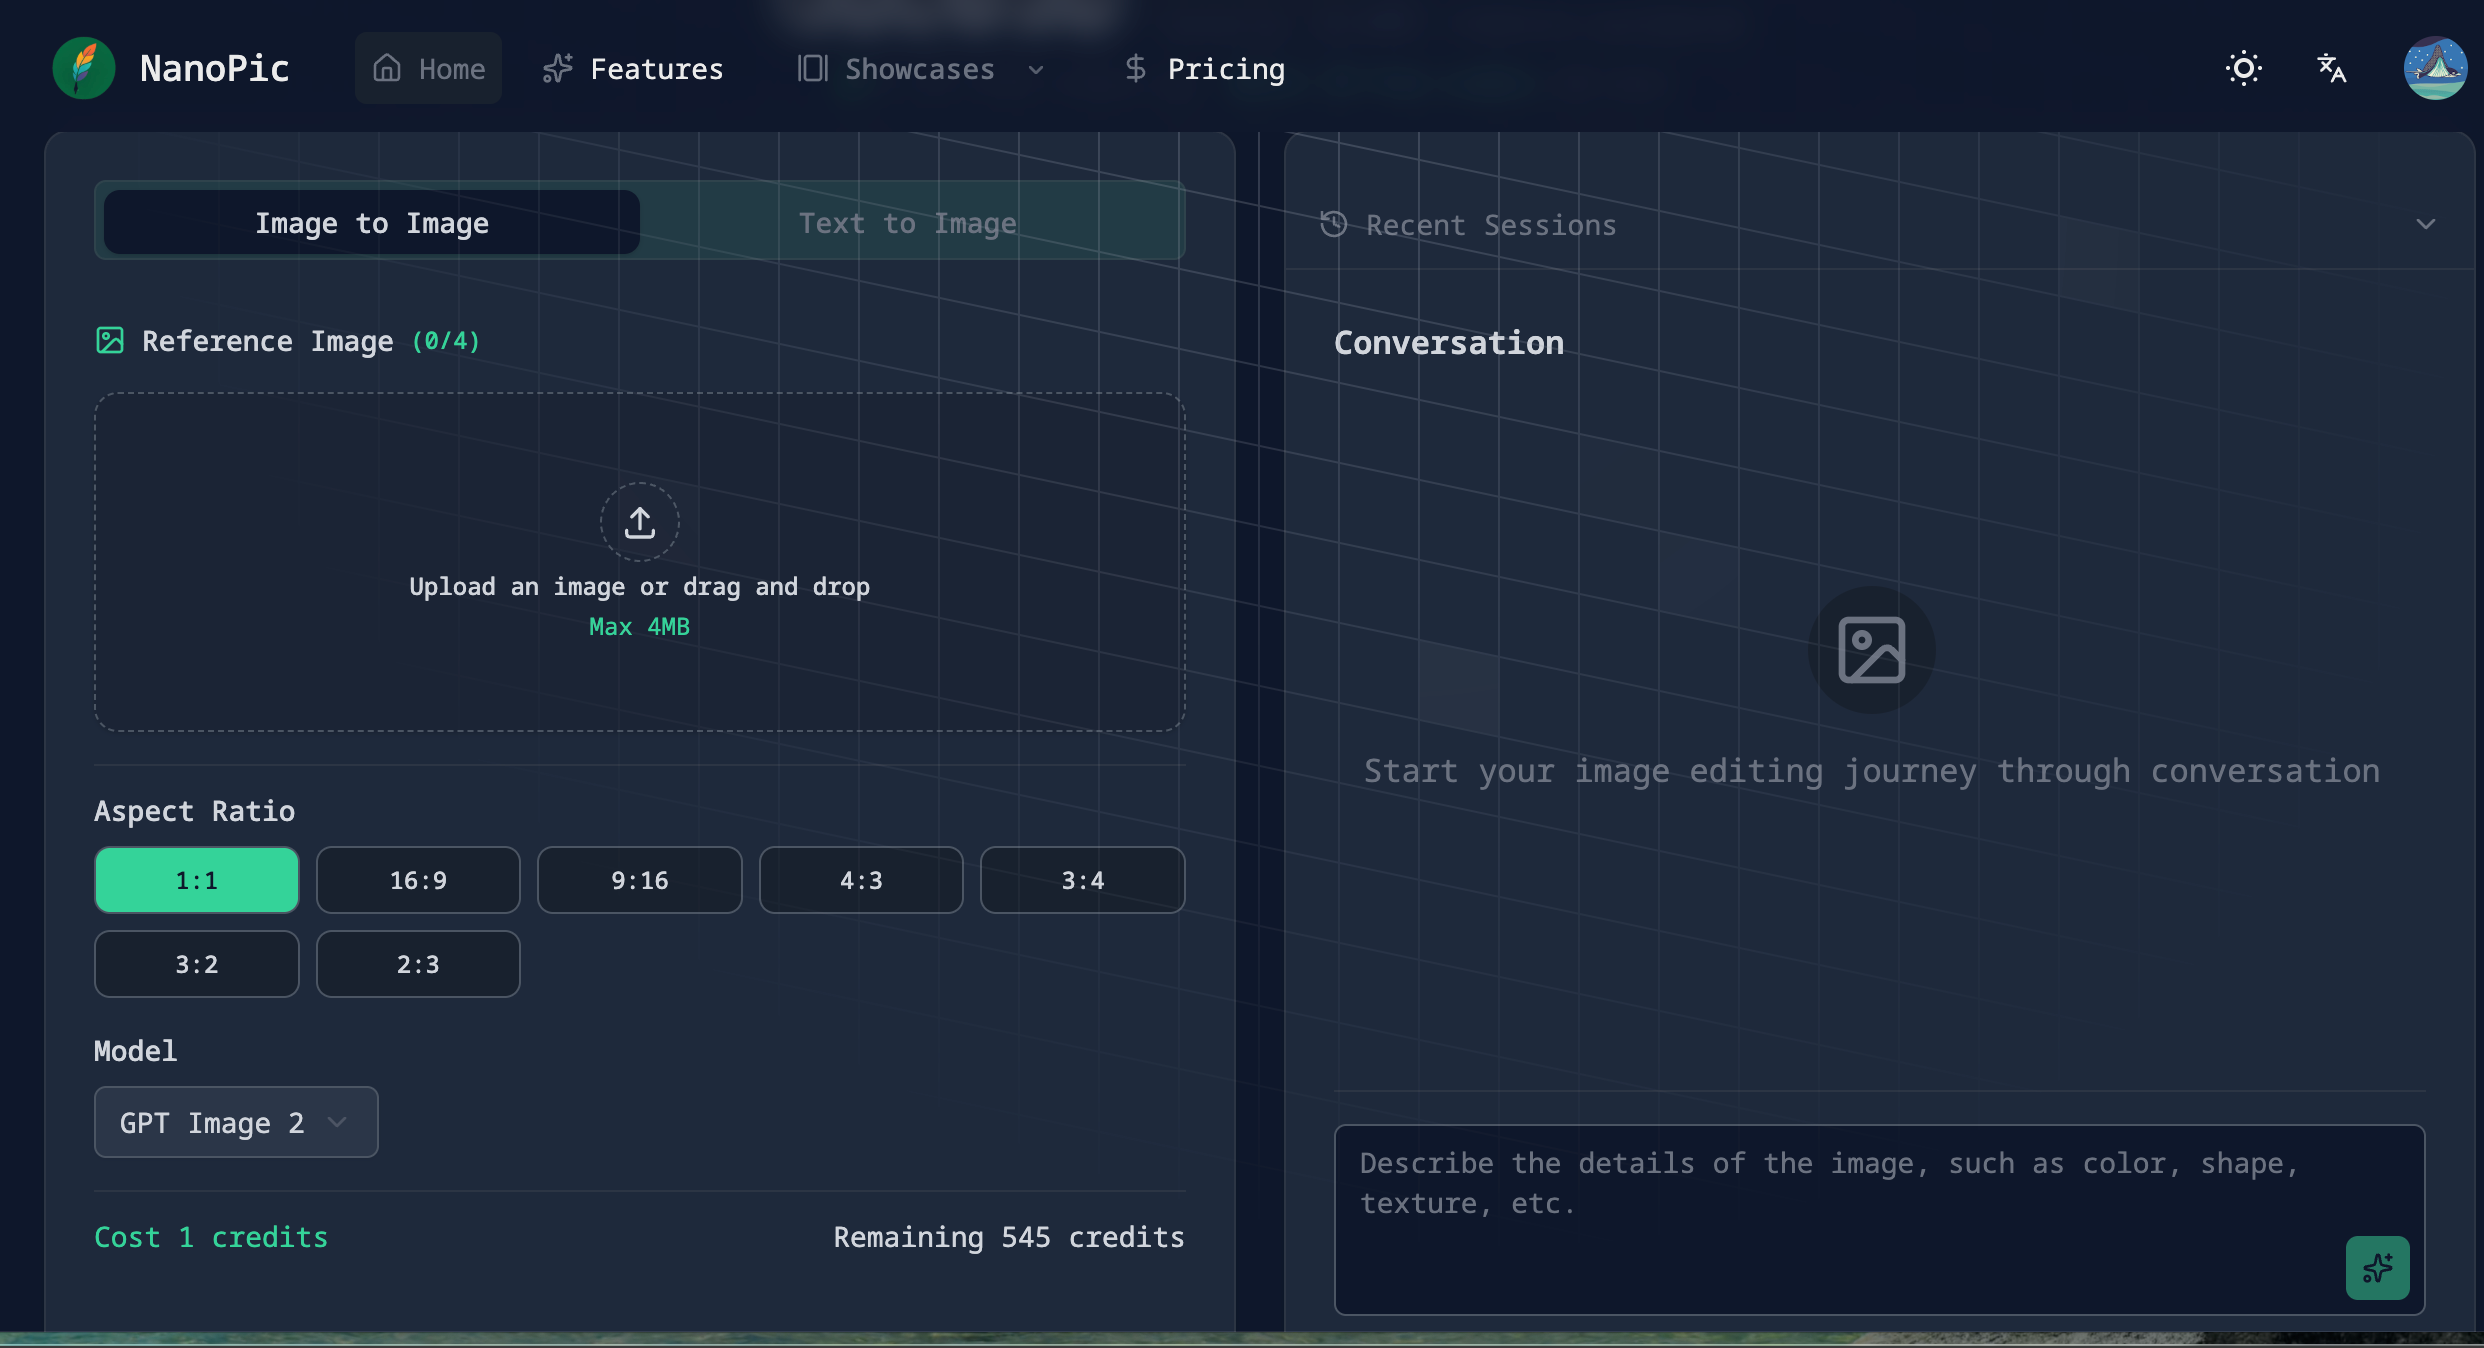
Task: Click the Cost 1 credits text
Action: [x=211, y=1237]
